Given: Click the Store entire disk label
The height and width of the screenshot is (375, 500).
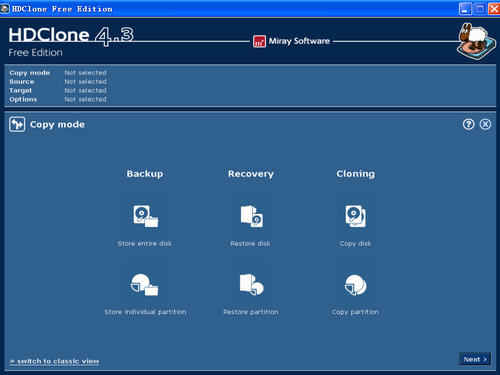Looking at the screenshot, I should pyautogui.click(x=145, y=243).
